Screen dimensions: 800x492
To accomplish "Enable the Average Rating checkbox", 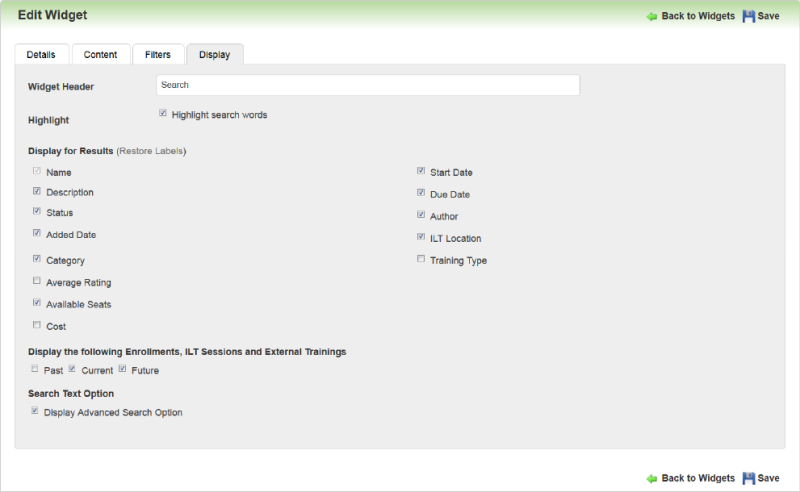I will pyautogui.click(x=37, y=281).
